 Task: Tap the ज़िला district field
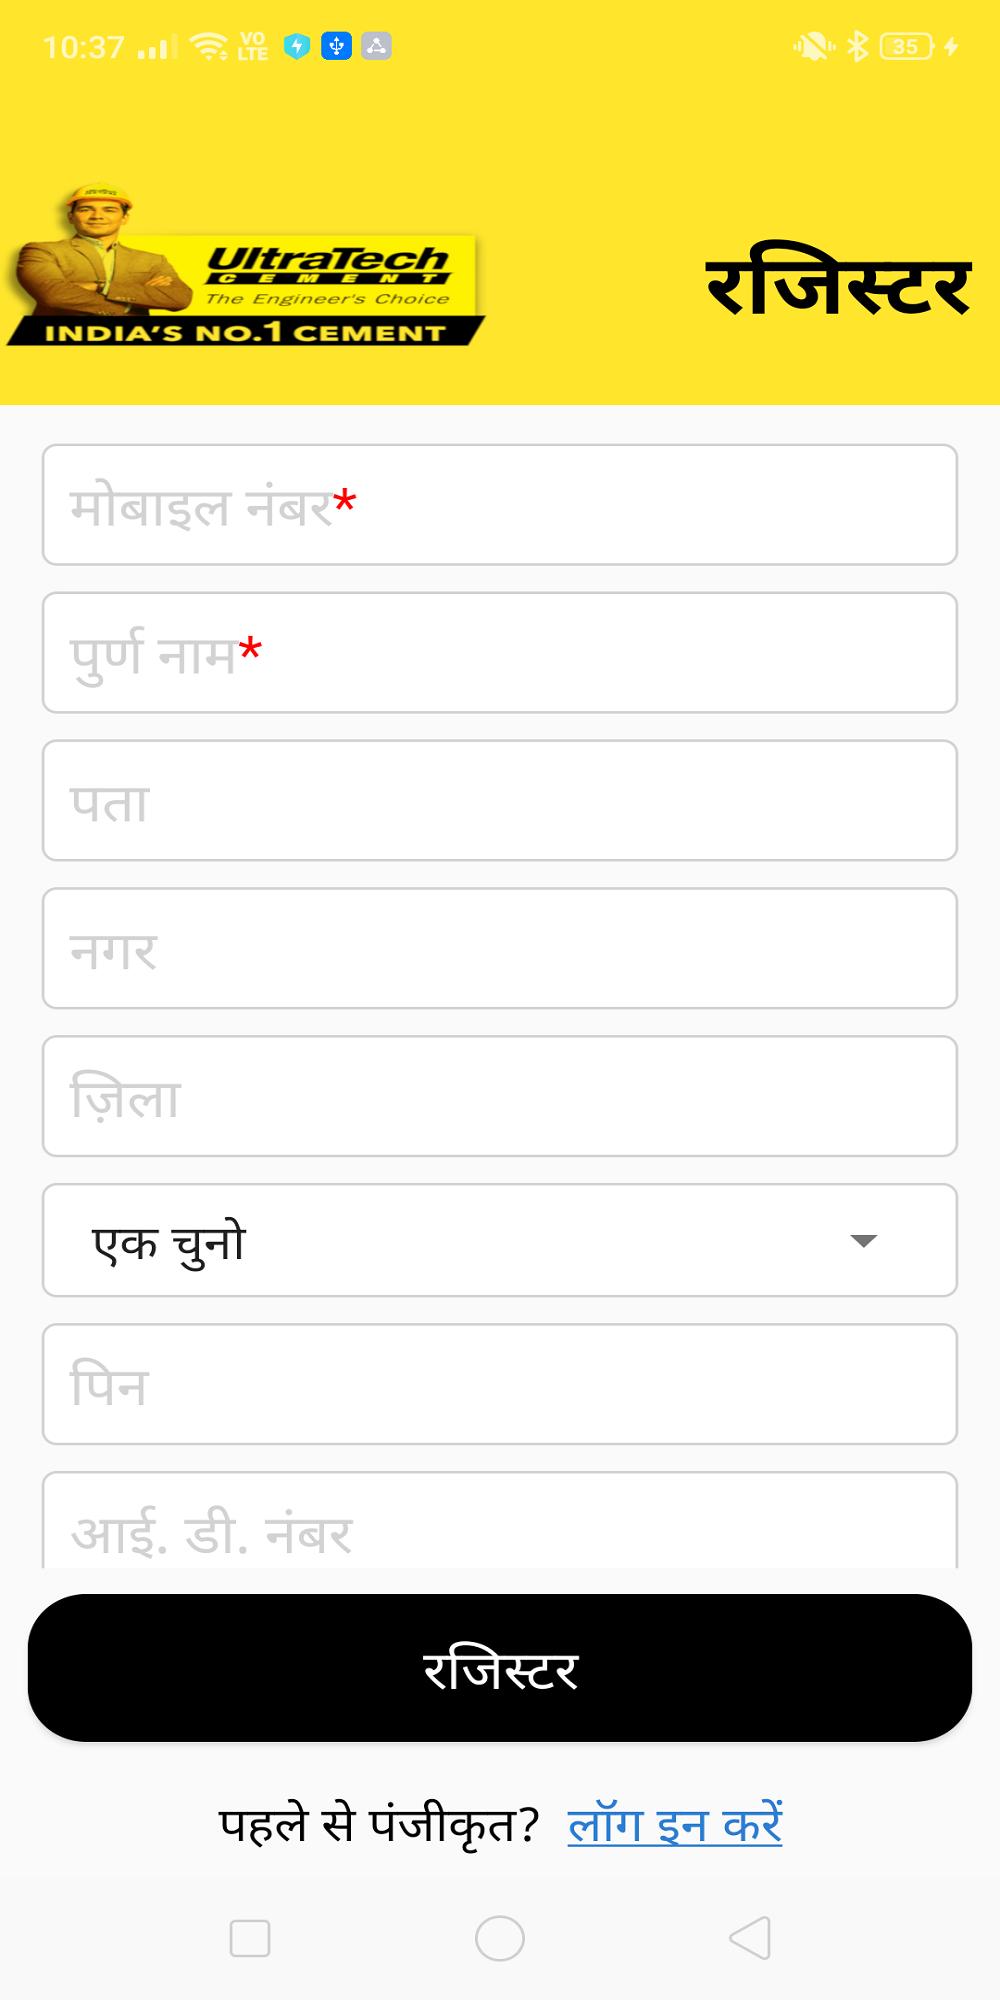coord(500,1097)
